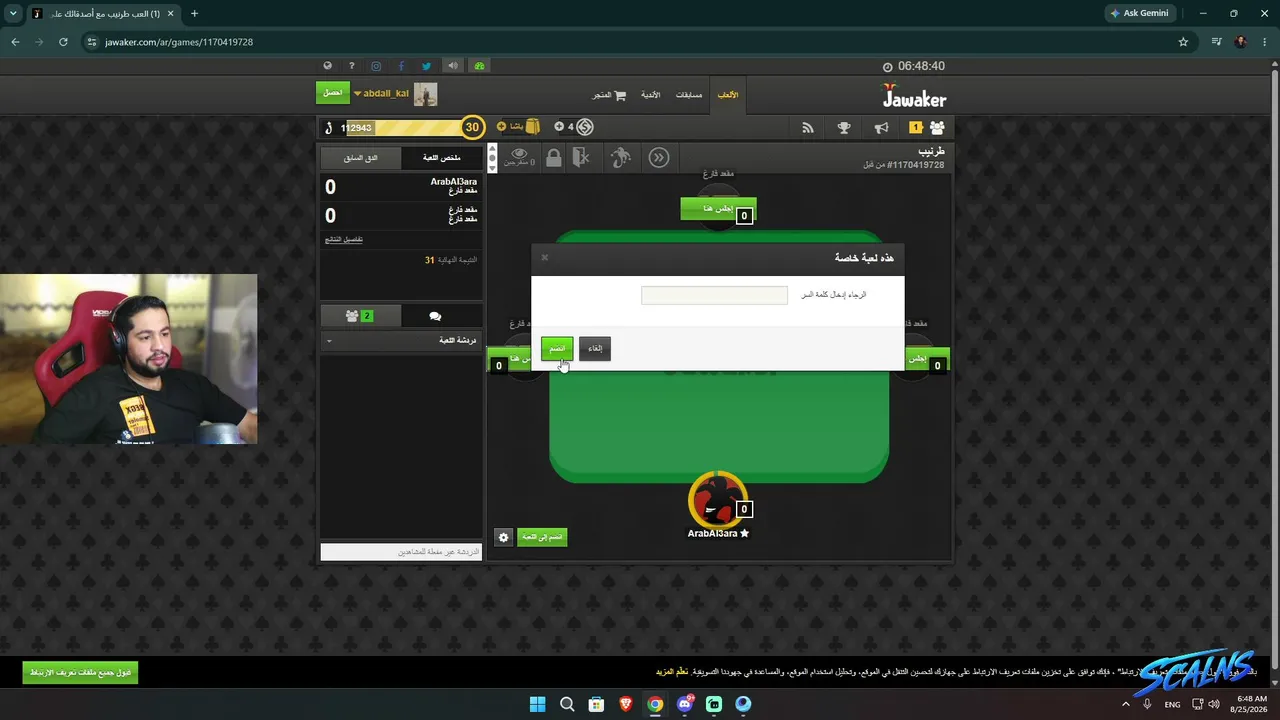Open Windows taskbar search
Image resolution: width=1280 pixels, height=720 pixels.
coord(567,704)
